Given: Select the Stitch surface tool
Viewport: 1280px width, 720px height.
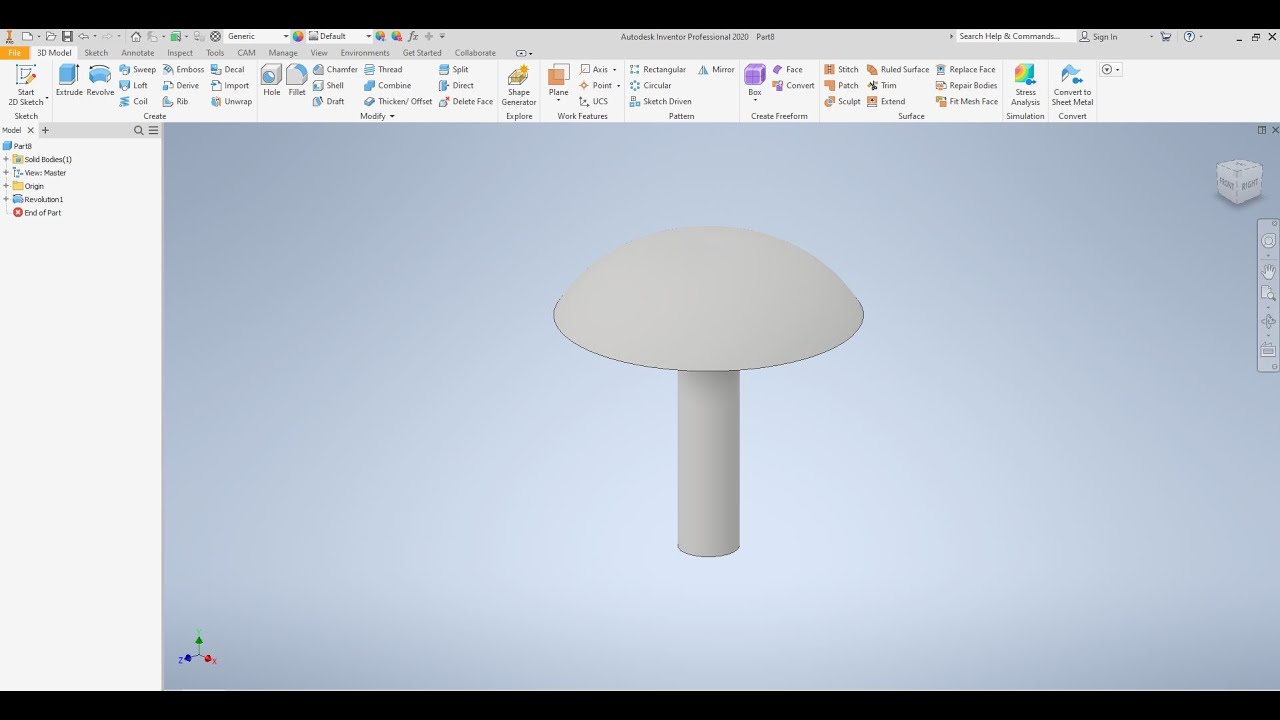Looking at the screenshot, I should (x=841, y=70).
